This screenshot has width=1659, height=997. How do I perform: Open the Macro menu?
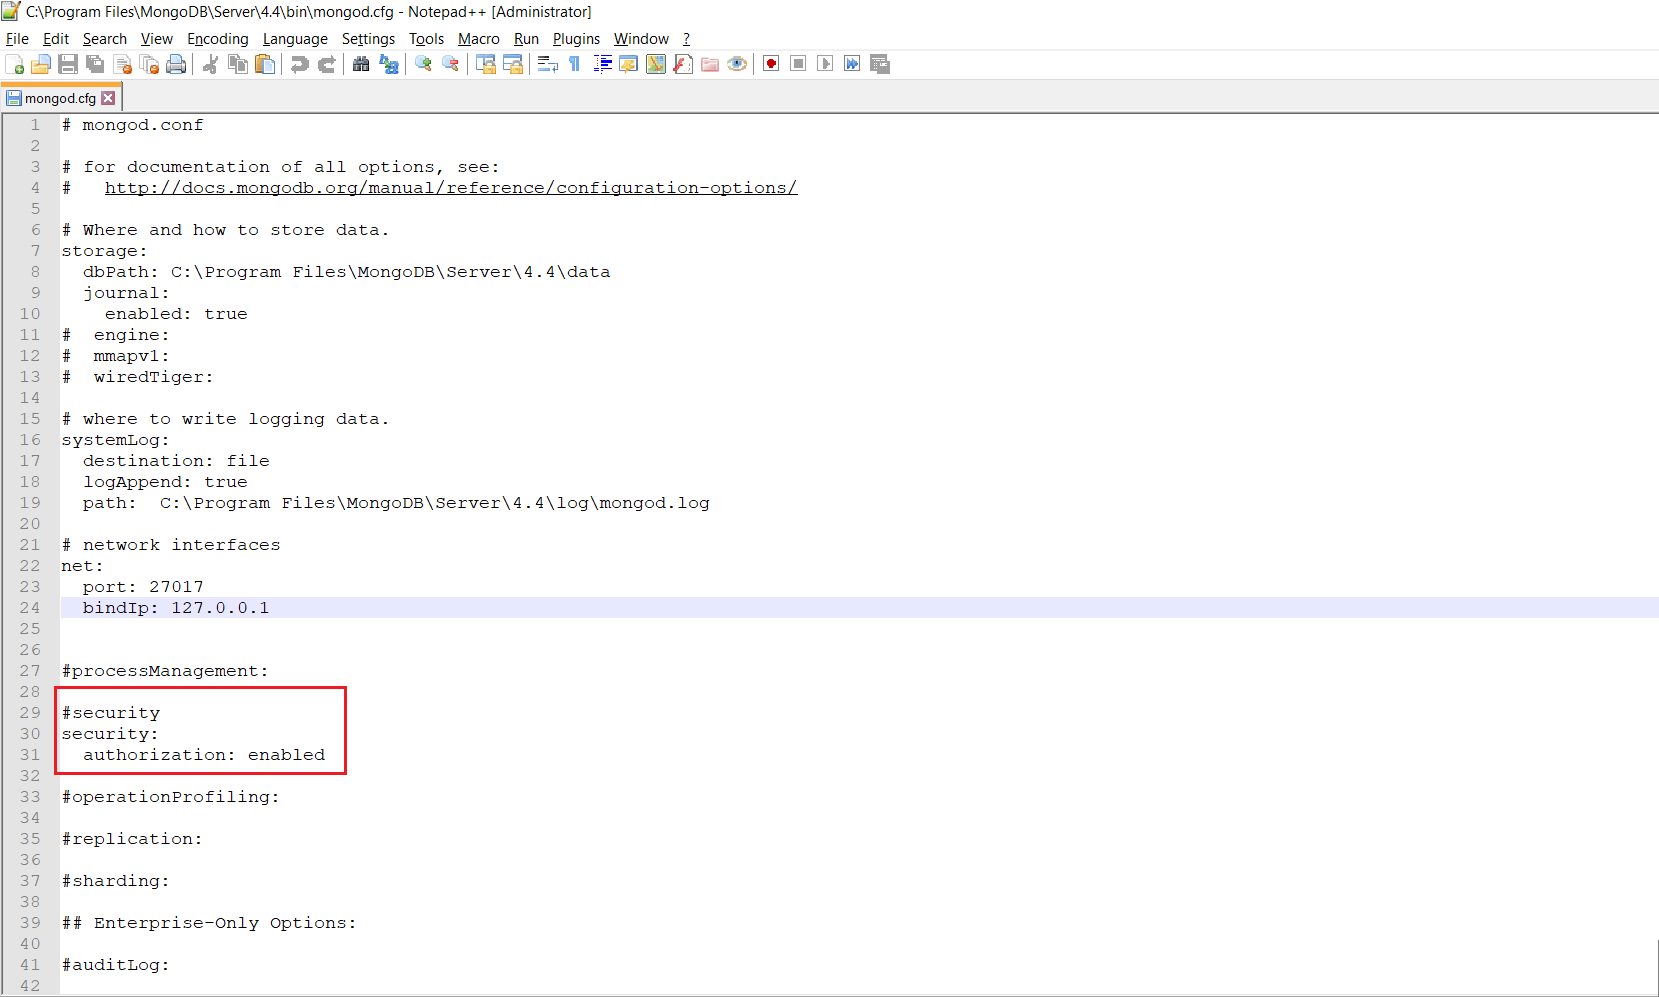[x=479, y=39]
